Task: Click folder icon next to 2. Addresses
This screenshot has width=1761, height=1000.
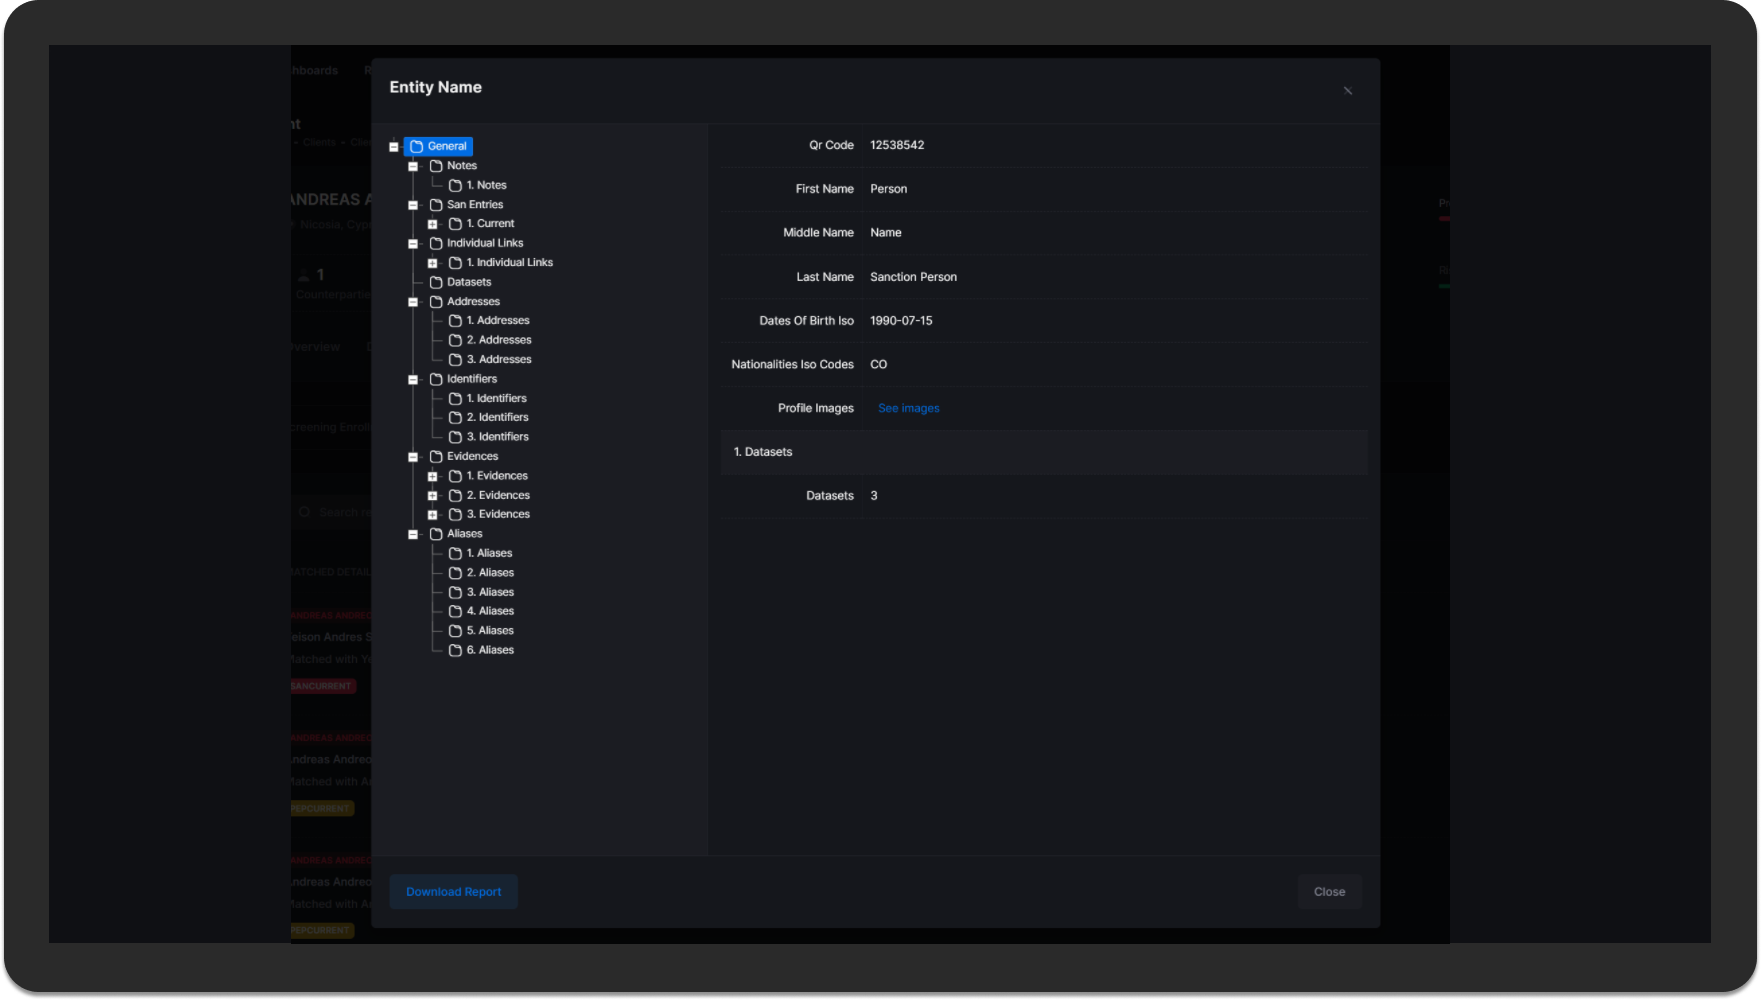Action: click(x=455, y=340)
